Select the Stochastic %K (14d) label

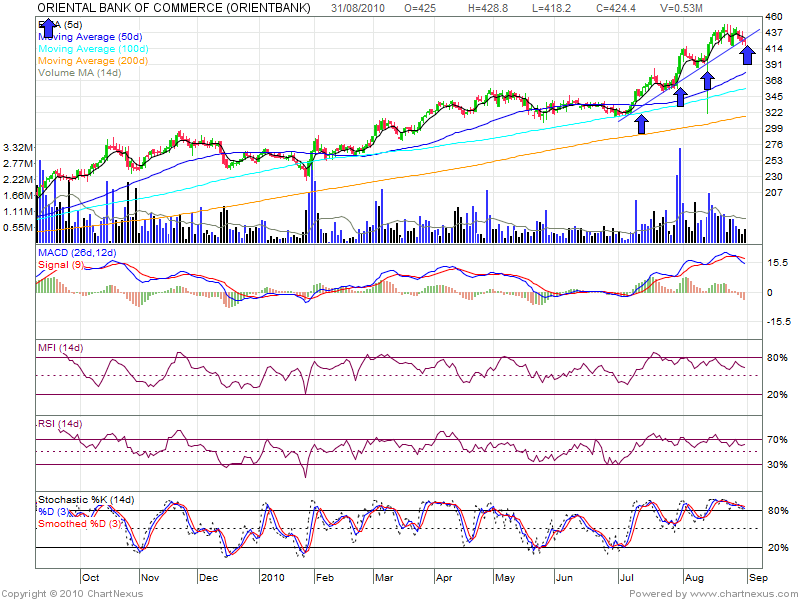click(85, 499)
